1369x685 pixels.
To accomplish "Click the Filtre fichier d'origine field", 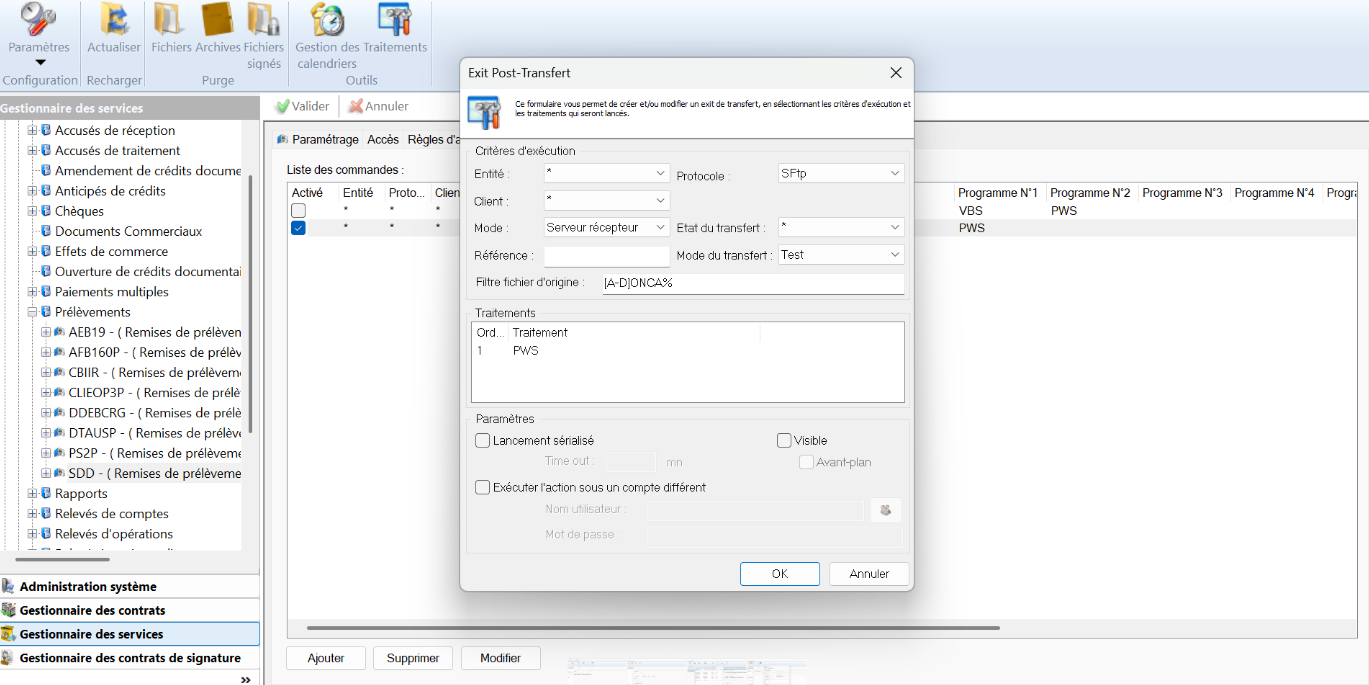I will (x=751, y=283).
